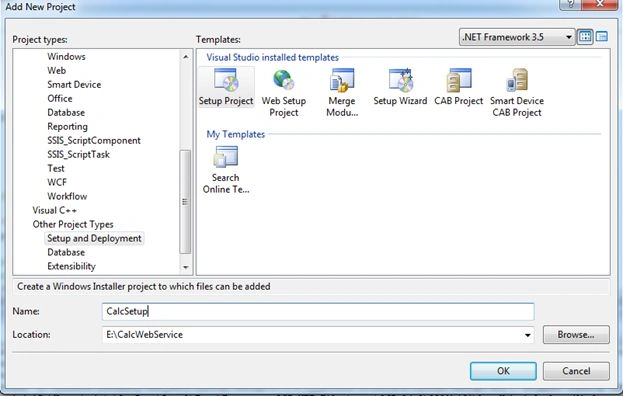Viewport: 623px width, 396px height.
Task: Select SSIS_ScriptComponent project type
Action: [x=94, y=141]
